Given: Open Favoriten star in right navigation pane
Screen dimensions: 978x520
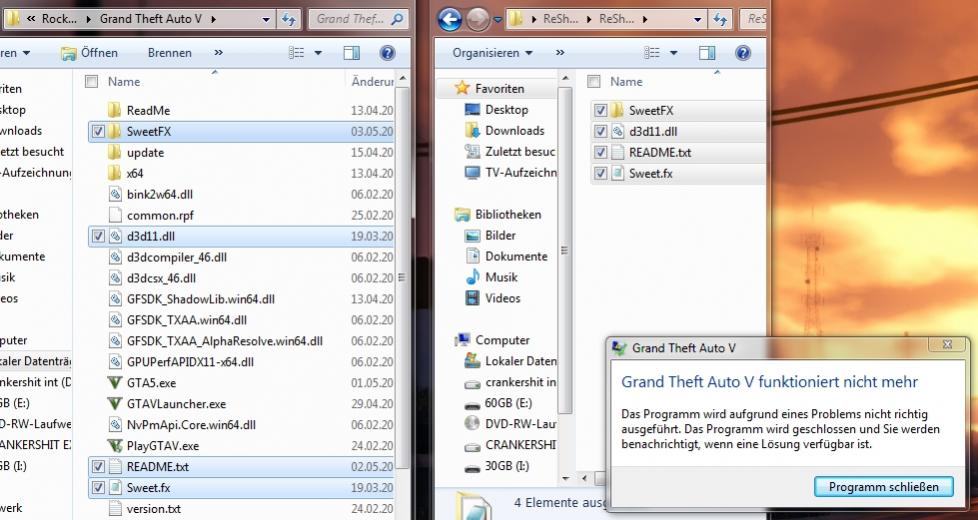Looking at the screenshot, I should (x=462, y=89).
